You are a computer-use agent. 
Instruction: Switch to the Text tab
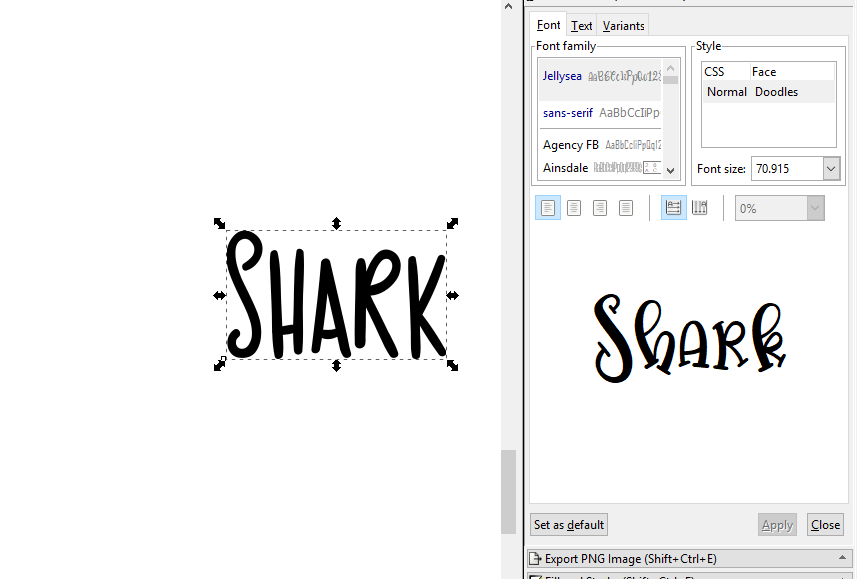click(x=581, y=26)
